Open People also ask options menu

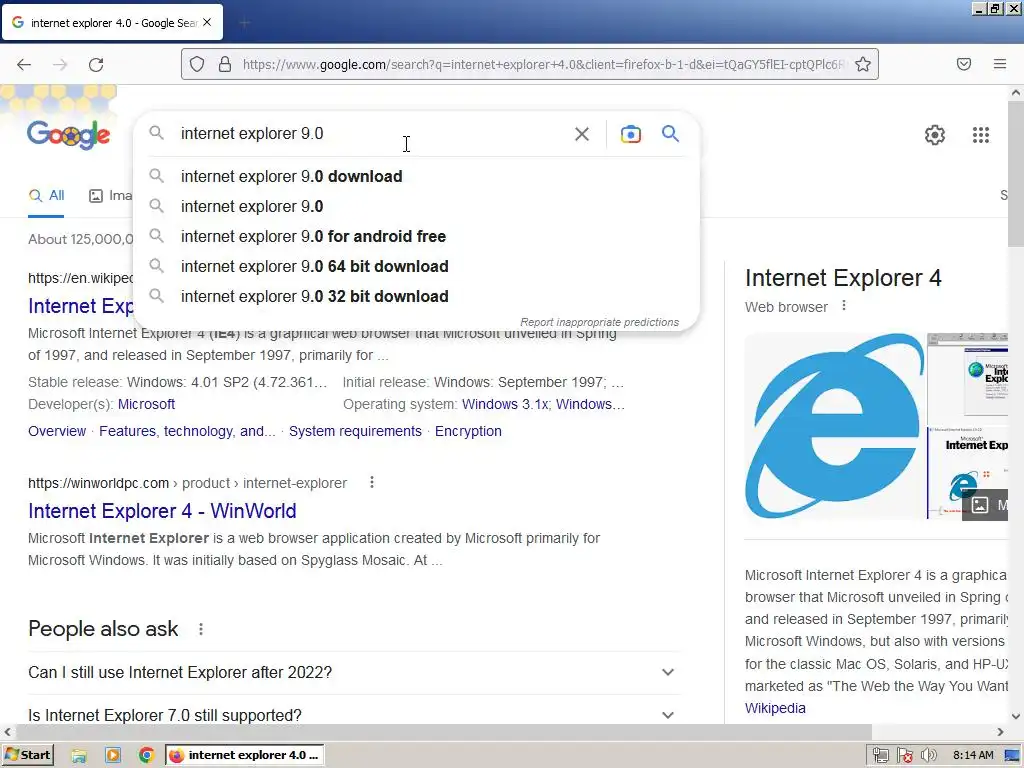tap(201, 629)
